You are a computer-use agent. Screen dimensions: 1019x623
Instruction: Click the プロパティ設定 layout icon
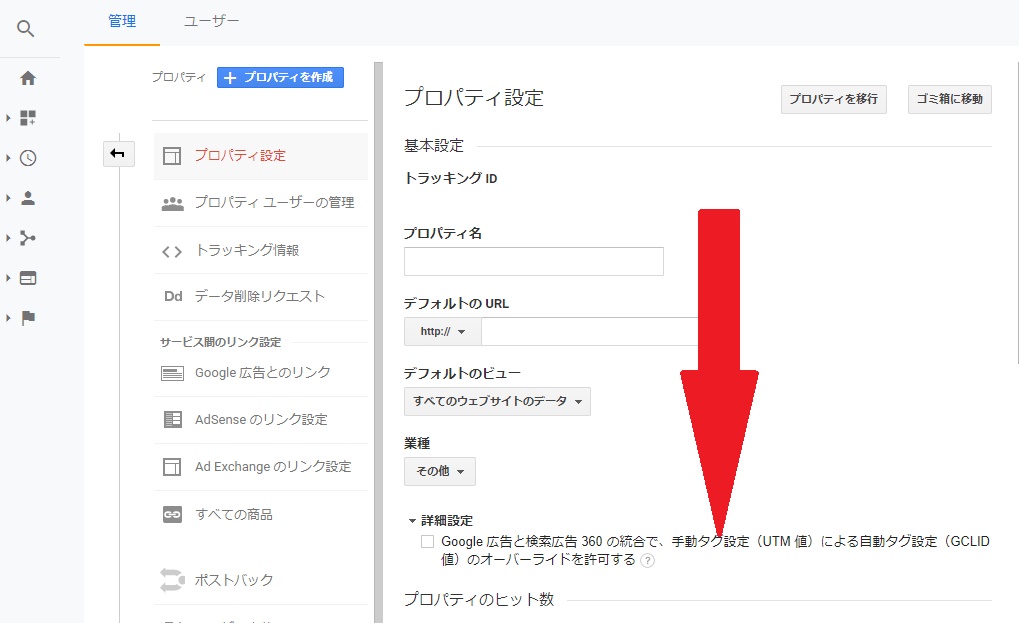point(172,156)
